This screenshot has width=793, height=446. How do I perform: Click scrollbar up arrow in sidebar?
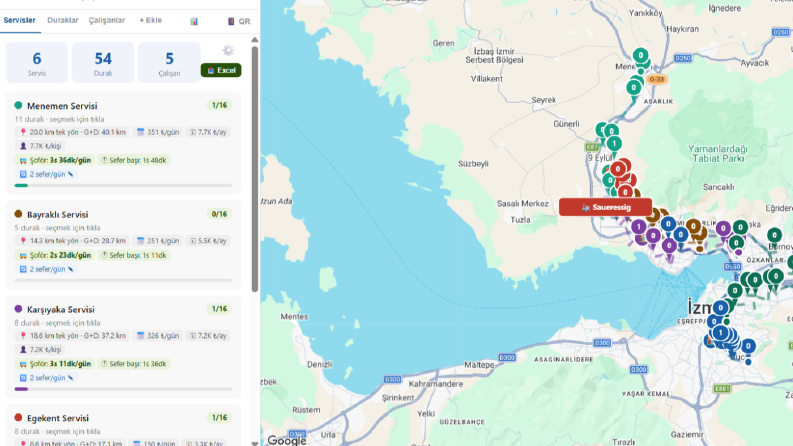pos(255,40)
